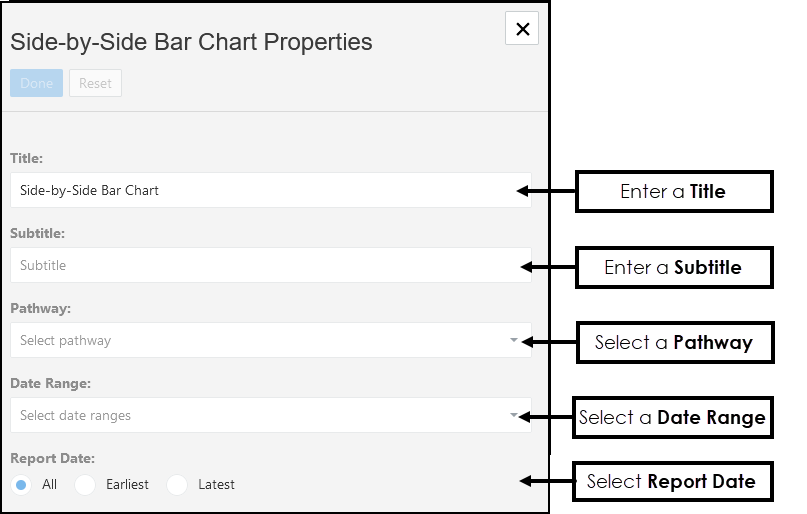Click the Date Range dropdown arrow icon
The image size is (807, 514).
(514, 415)
